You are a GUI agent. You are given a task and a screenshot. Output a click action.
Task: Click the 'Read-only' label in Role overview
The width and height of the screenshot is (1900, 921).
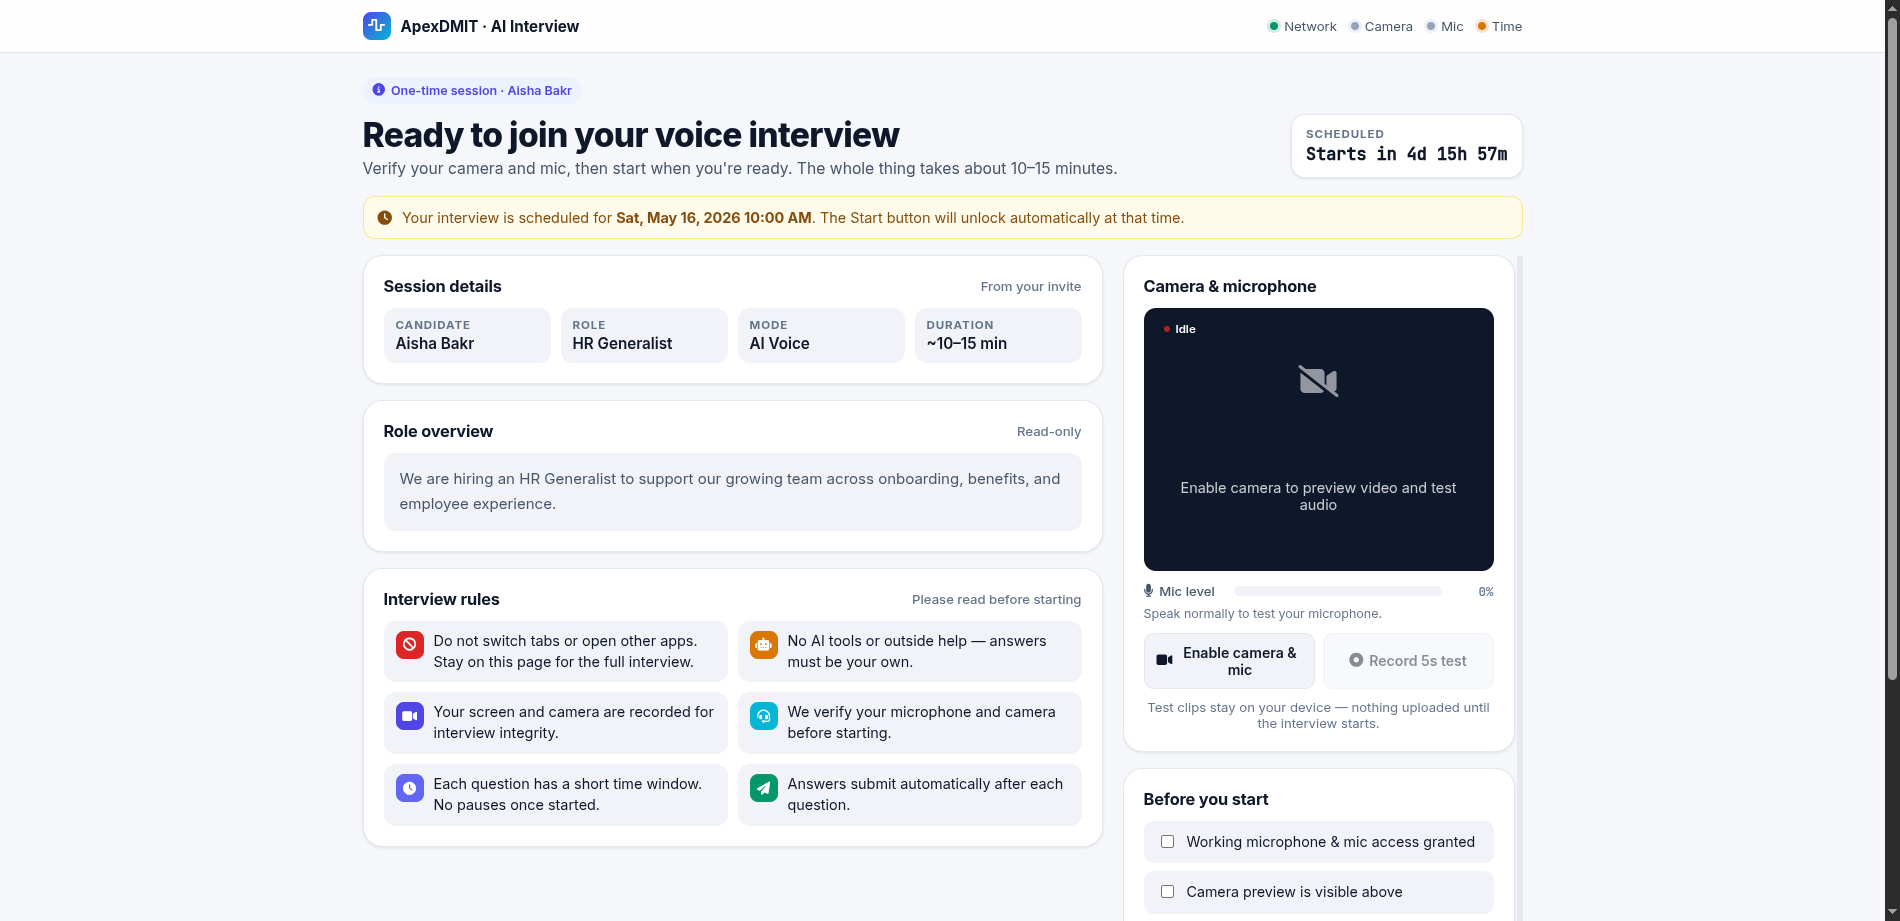pos(1049,432)
